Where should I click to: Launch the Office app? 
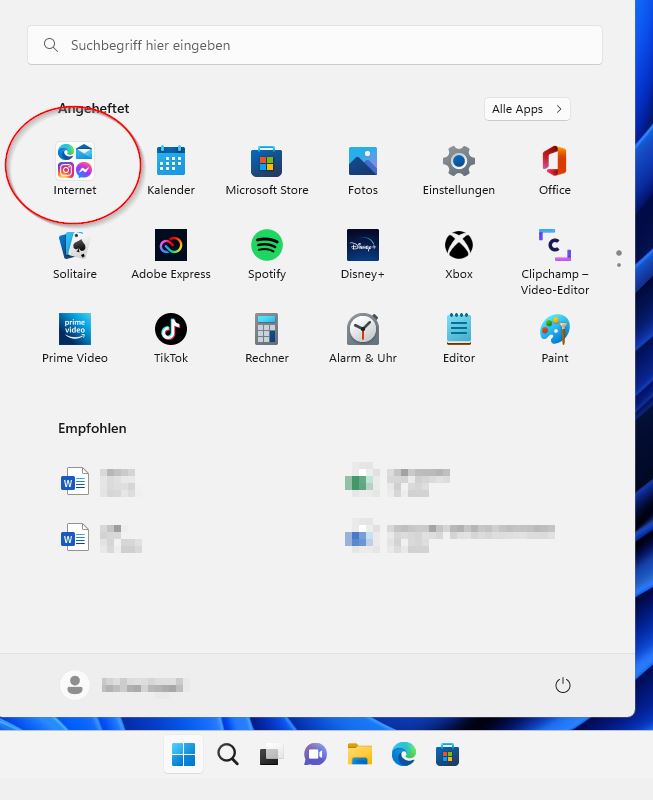555,170
